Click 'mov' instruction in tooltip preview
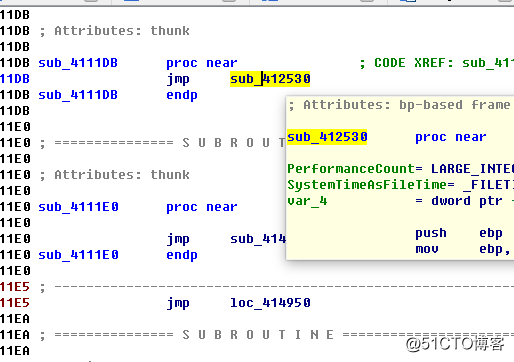514x362 pixels. pos(427,249)
